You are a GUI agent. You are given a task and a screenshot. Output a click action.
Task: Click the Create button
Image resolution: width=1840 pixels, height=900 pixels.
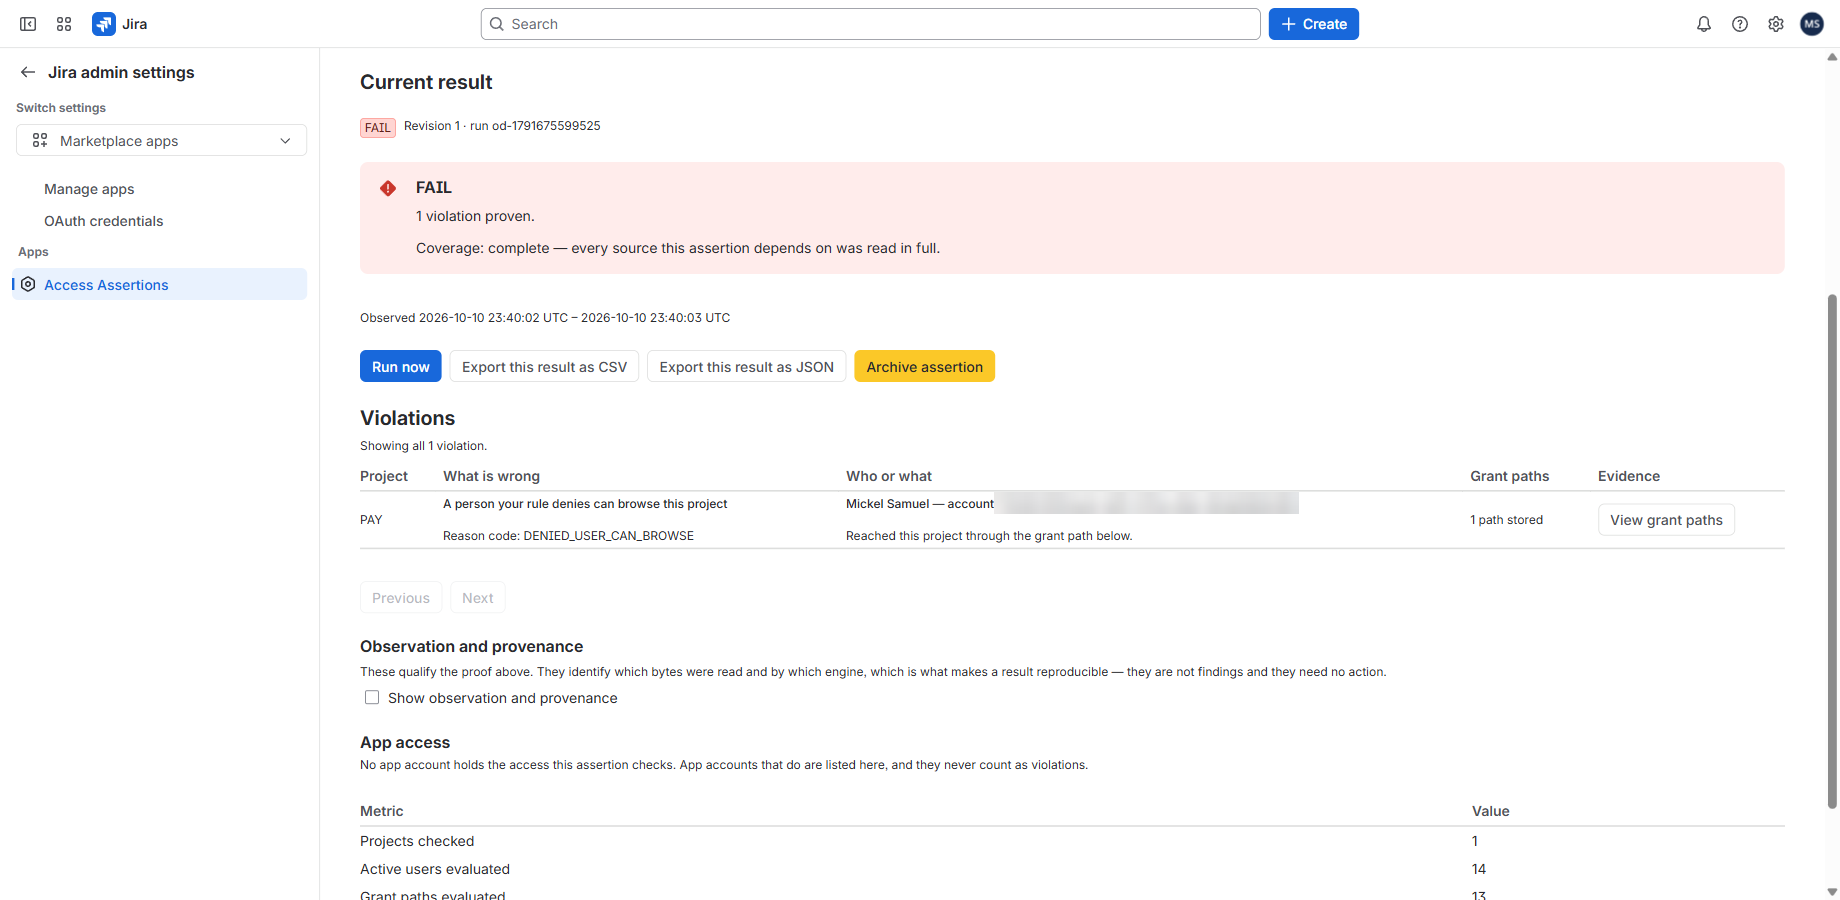pos(1313,24)
